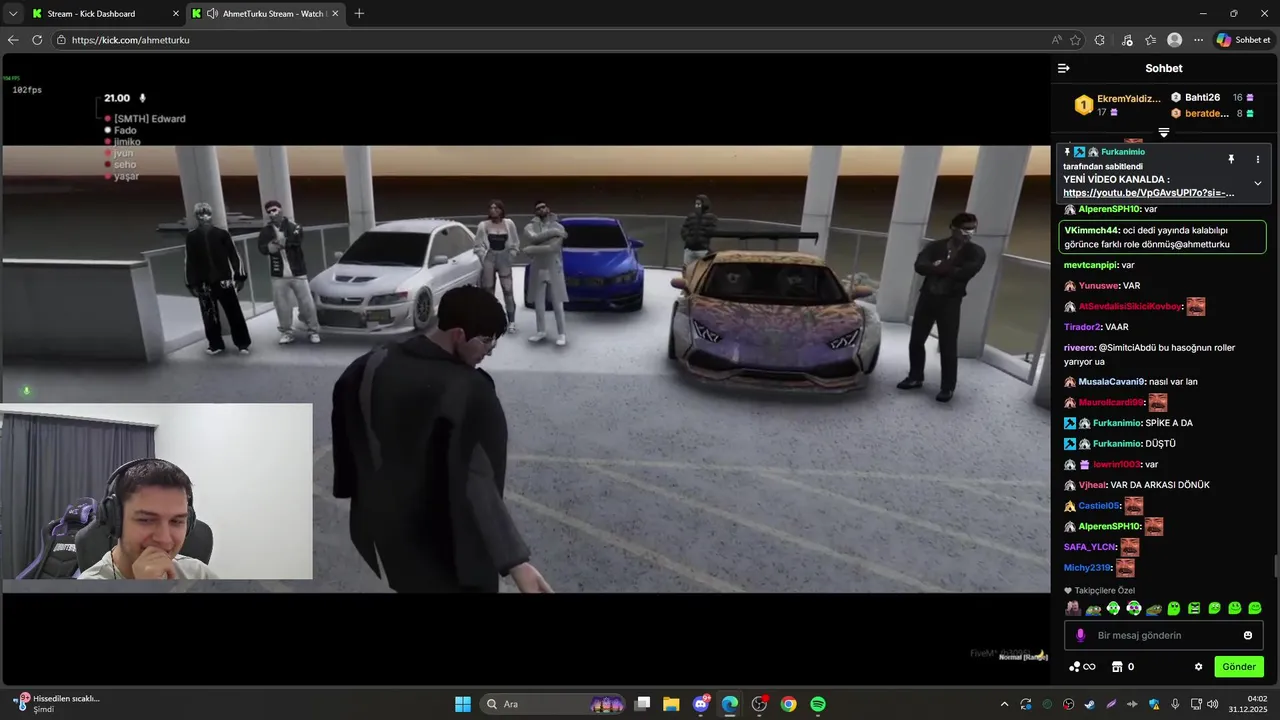Open the browser profile avatar
Viewport: 1280px width, 720px height.
1175,40
